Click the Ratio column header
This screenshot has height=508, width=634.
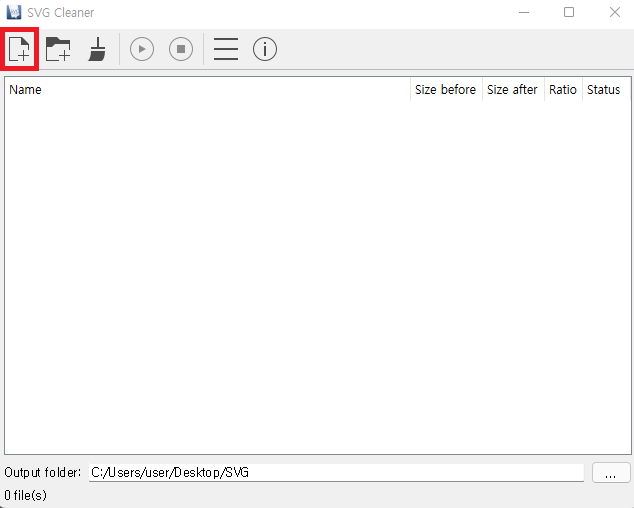click(563, 89)
